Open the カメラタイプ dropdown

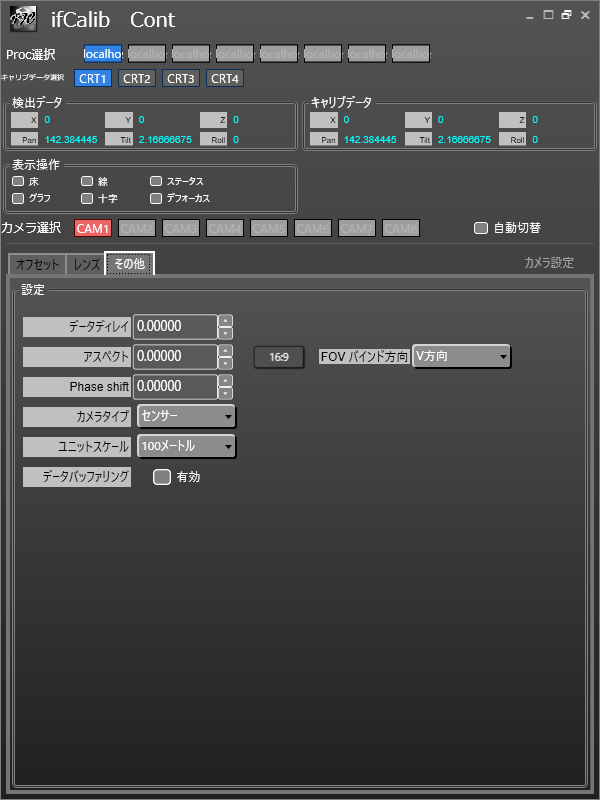(186, 416)
